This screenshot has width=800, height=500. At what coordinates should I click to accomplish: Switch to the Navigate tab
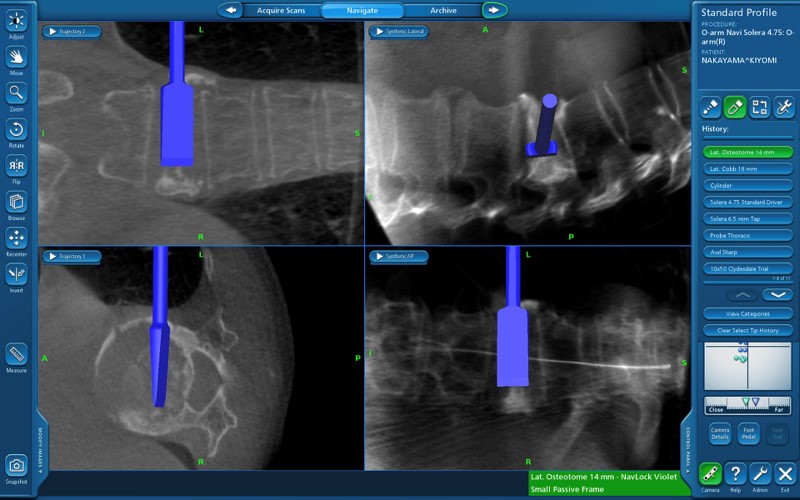[362, 10]
